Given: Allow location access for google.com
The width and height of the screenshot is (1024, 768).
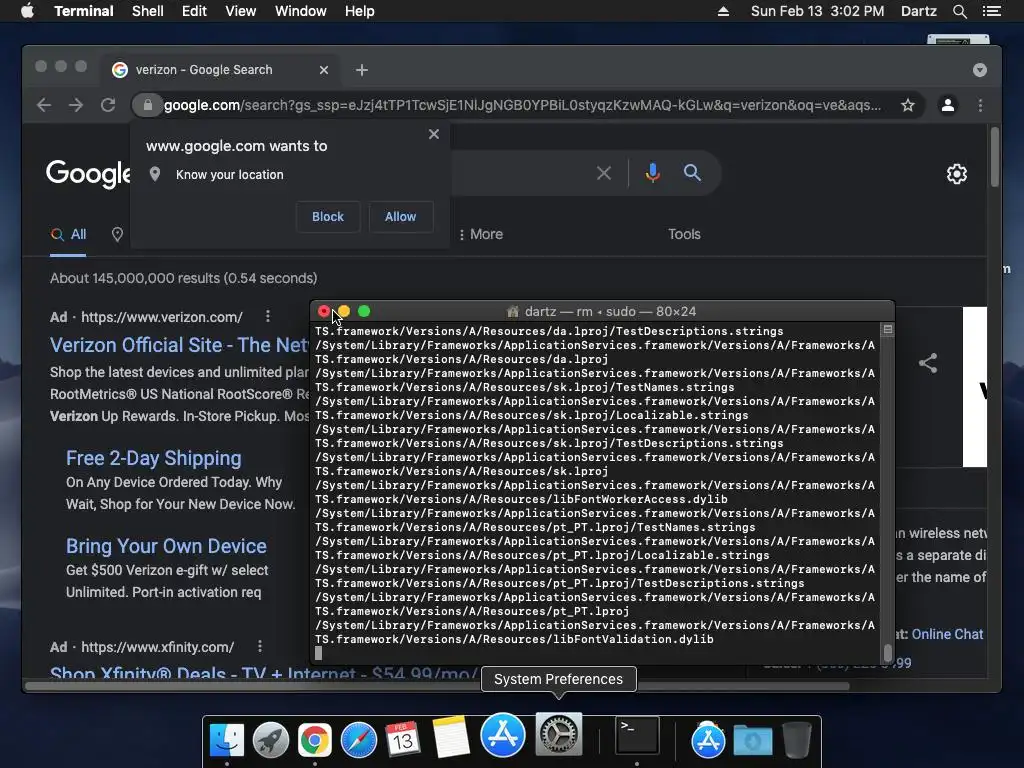Looking at the screenshot, I should [x=400, y=217].
